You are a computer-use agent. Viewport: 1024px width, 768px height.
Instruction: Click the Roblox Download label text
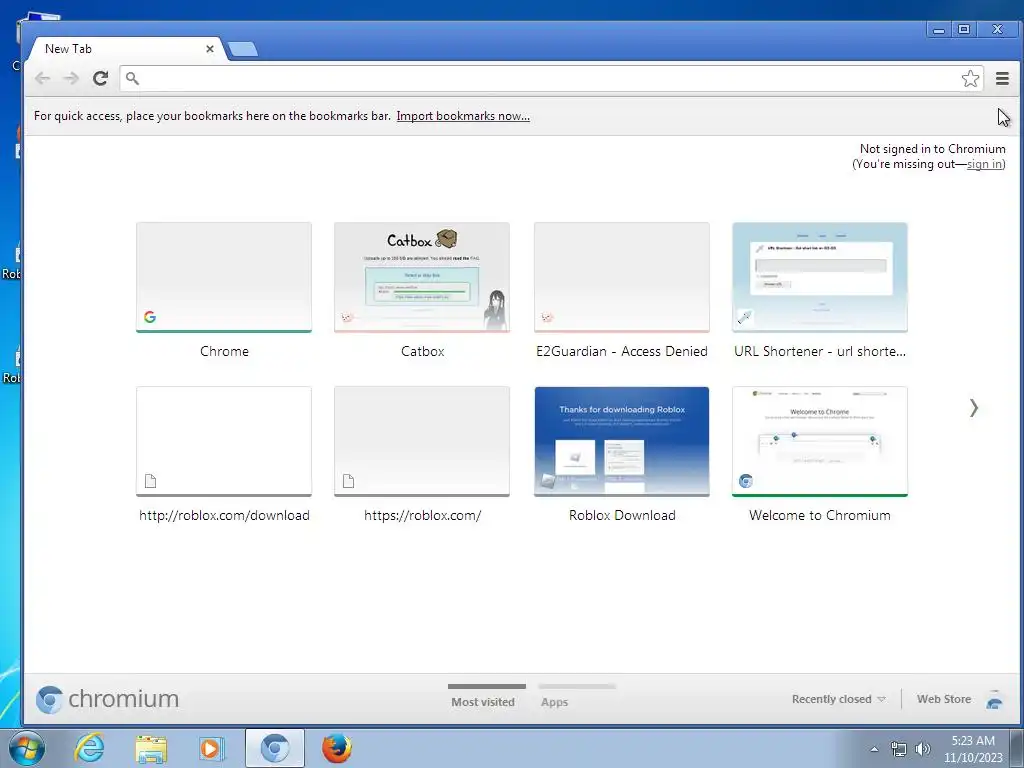(622, 515)
